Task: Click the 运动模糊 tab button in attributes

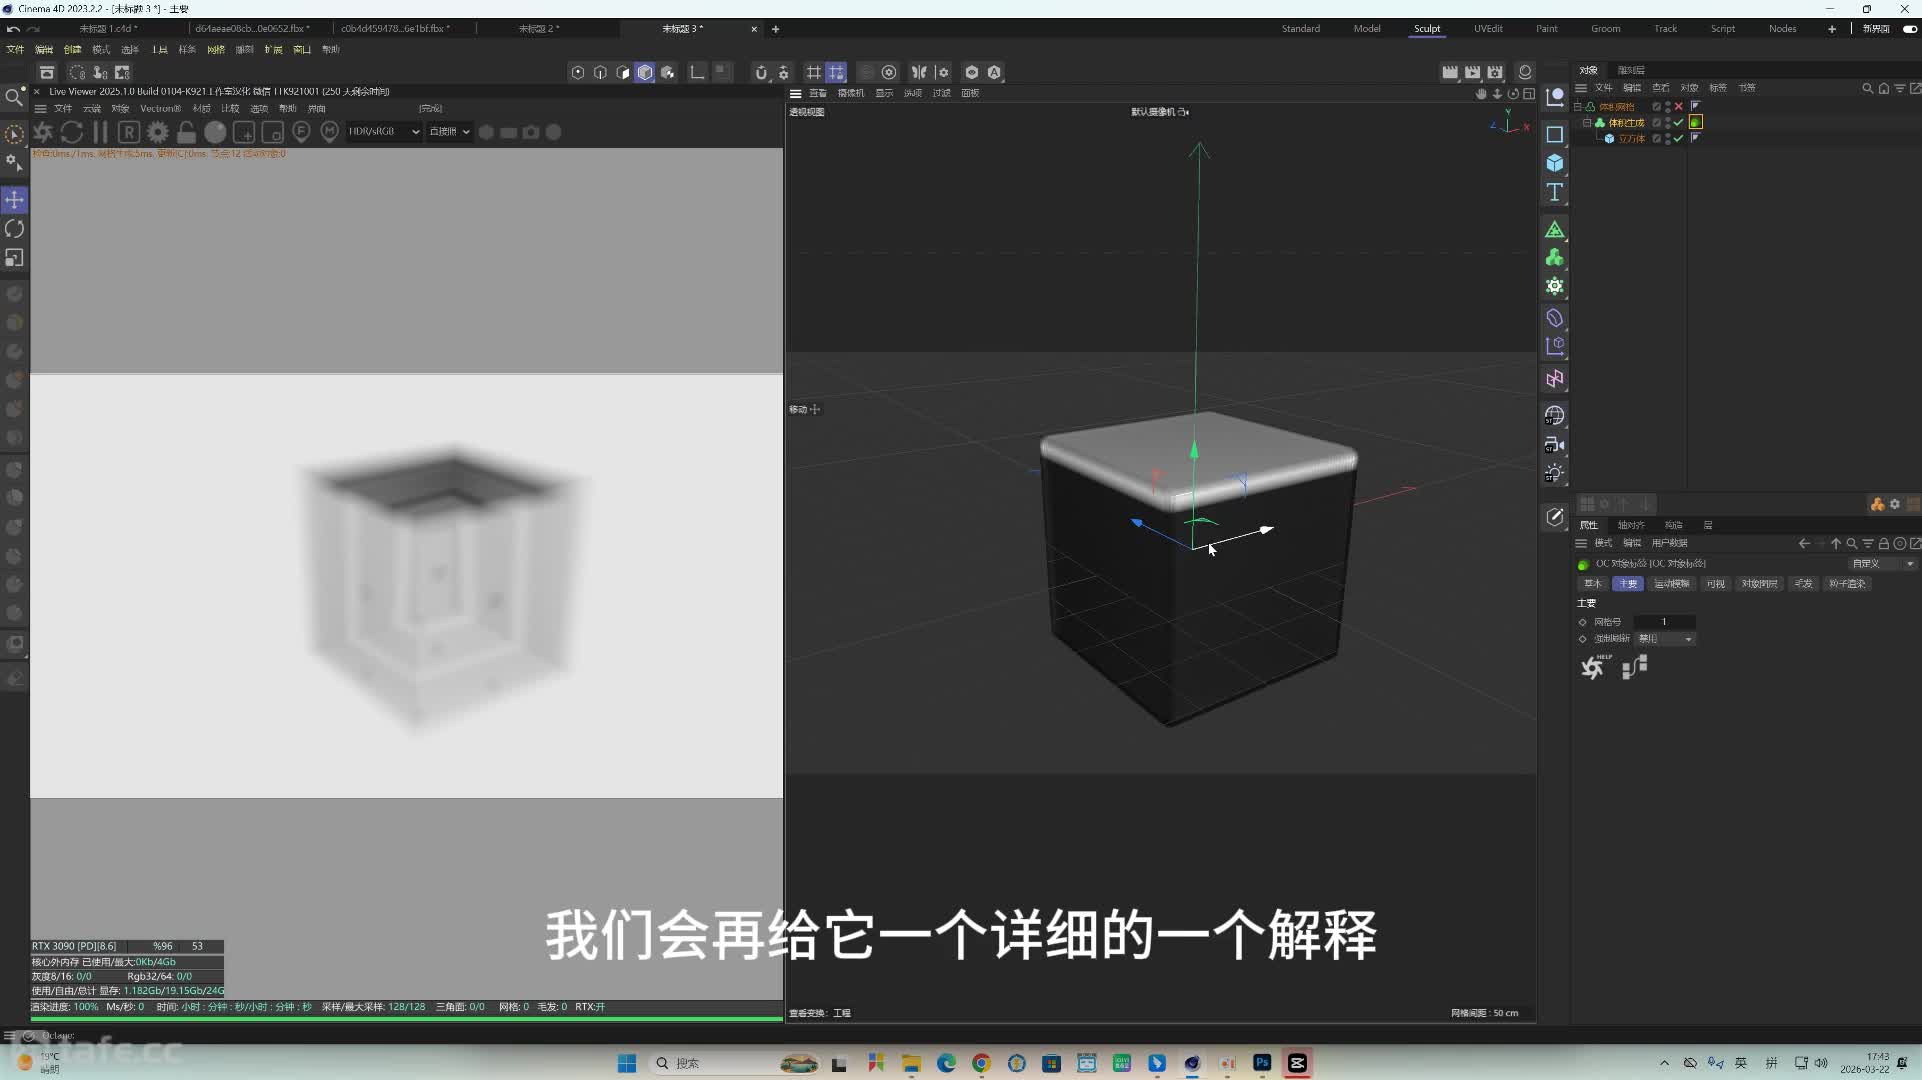Action: tap(1671, 583)
